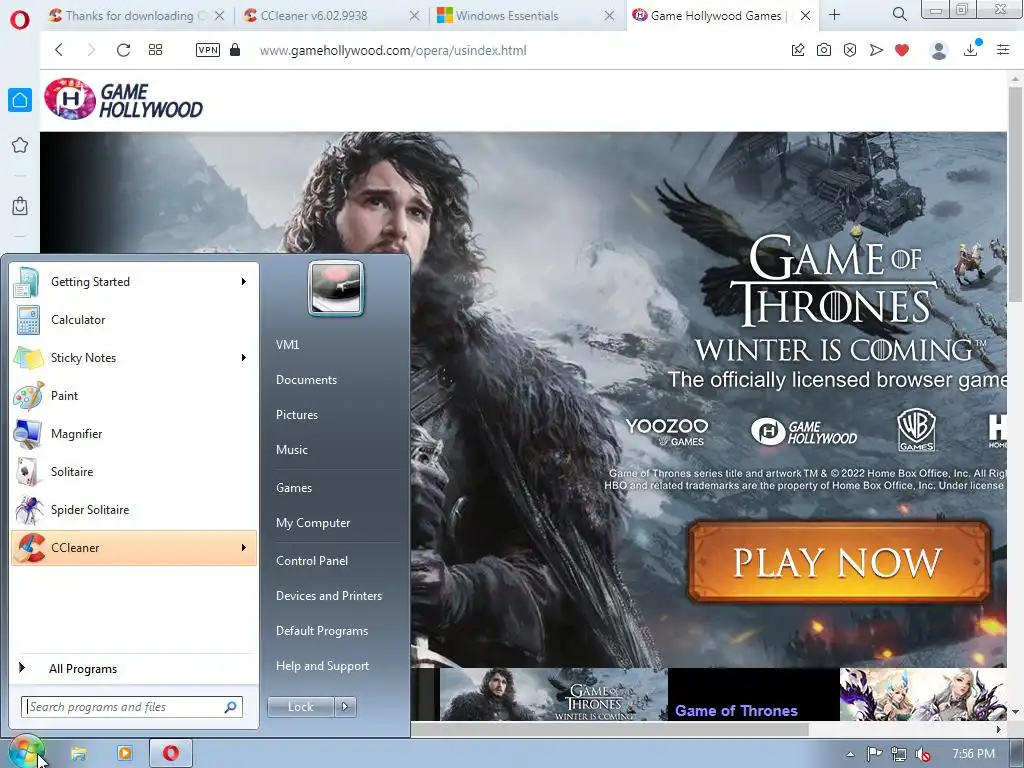Open the Opera menu logo
Viewport: 1024px width, 768px height.
pyautogui.click(x=20, y=20)
